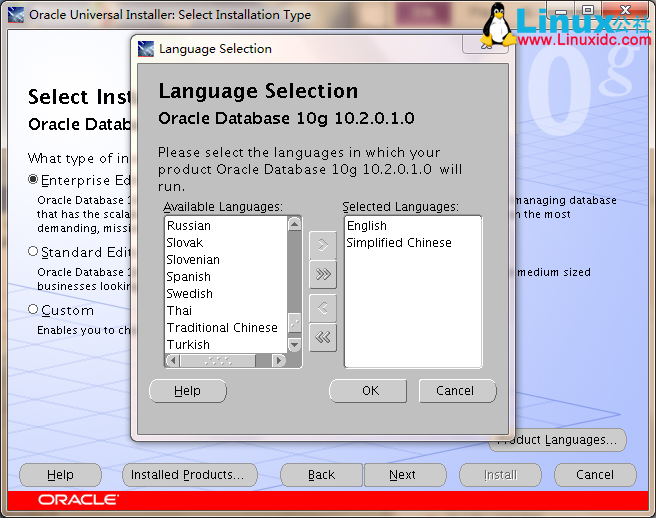Select Swedish in Available Languages
The width and height of the screenshot is (656, 518).
coord(226,294)
